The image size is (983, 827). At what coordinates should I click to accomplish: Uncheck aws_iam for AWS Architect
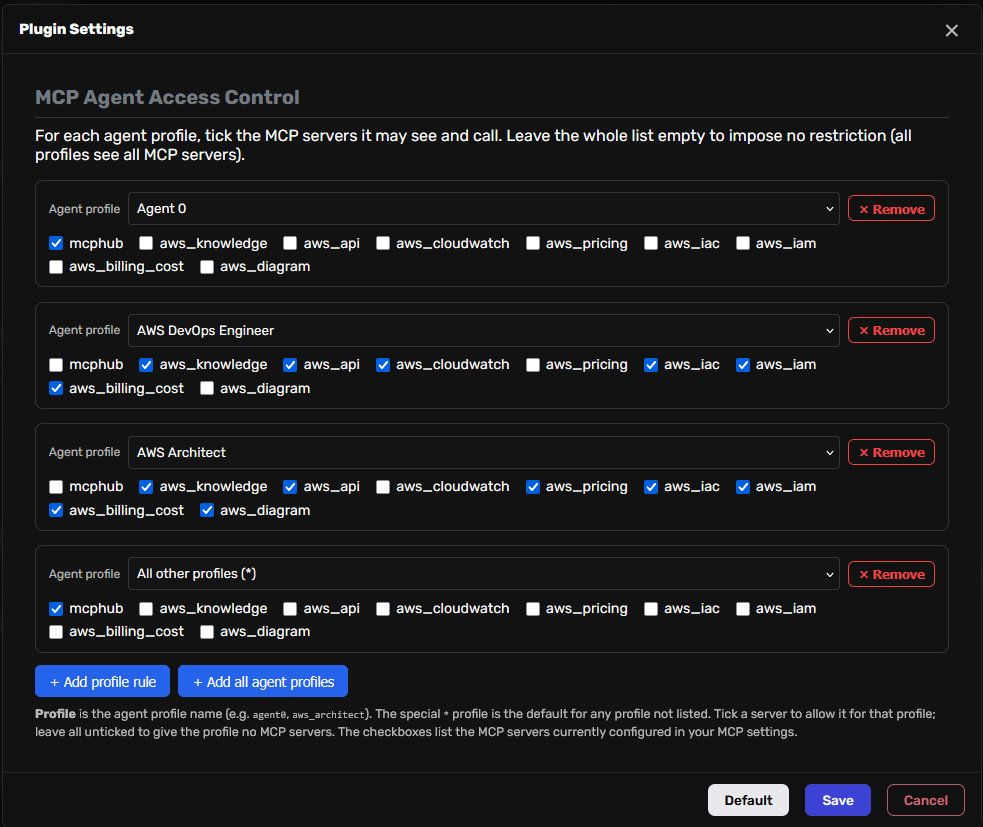[x=742, y=487]
